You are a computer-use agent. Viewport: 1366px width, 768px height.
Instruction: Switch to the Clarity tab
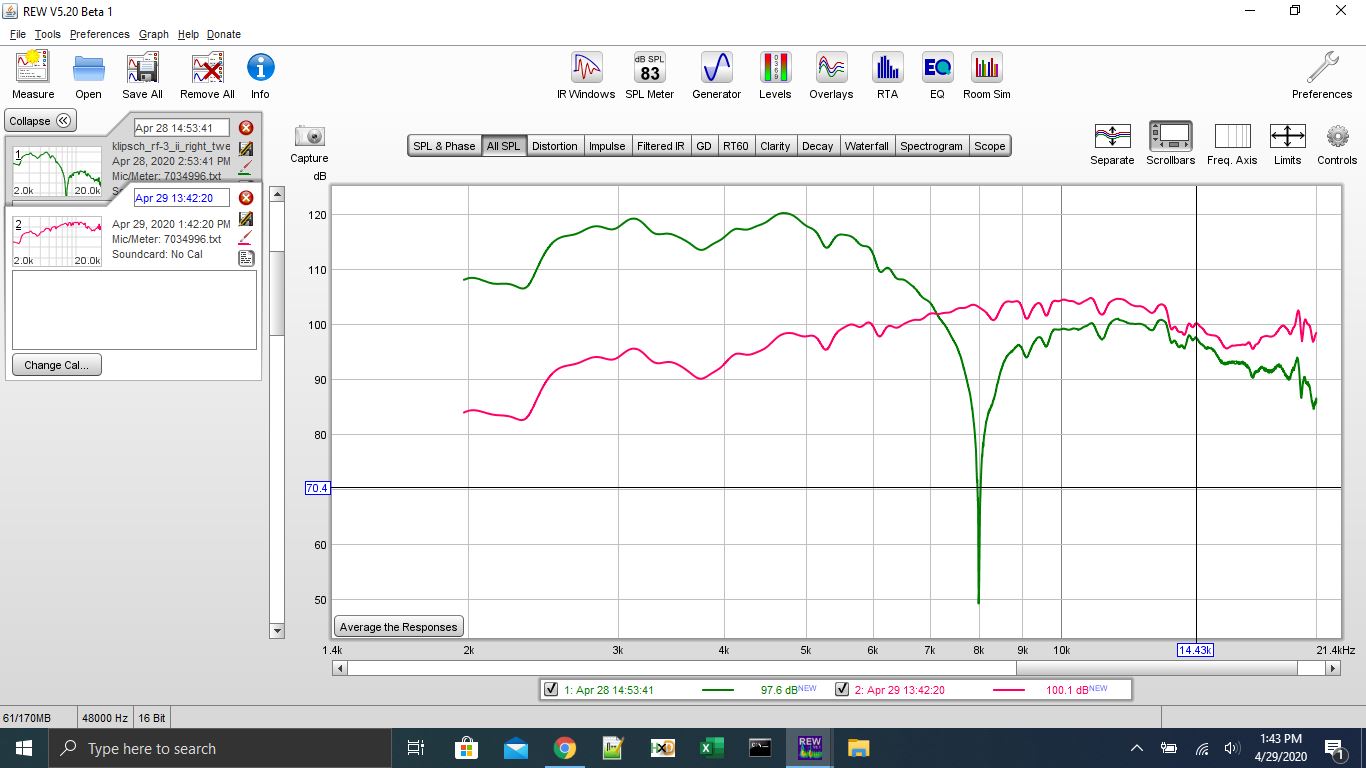click(x=775, y=146)
